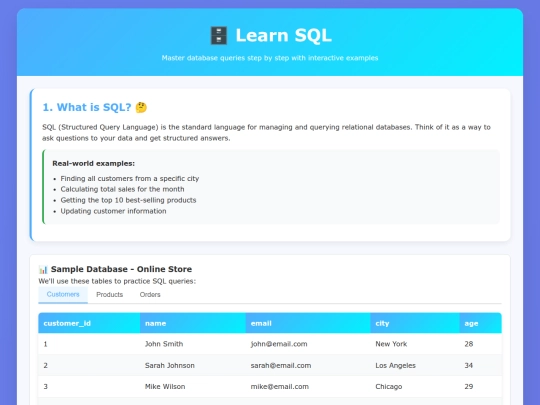Select the Mike Wilson name cell

click(x=193, y=386)
